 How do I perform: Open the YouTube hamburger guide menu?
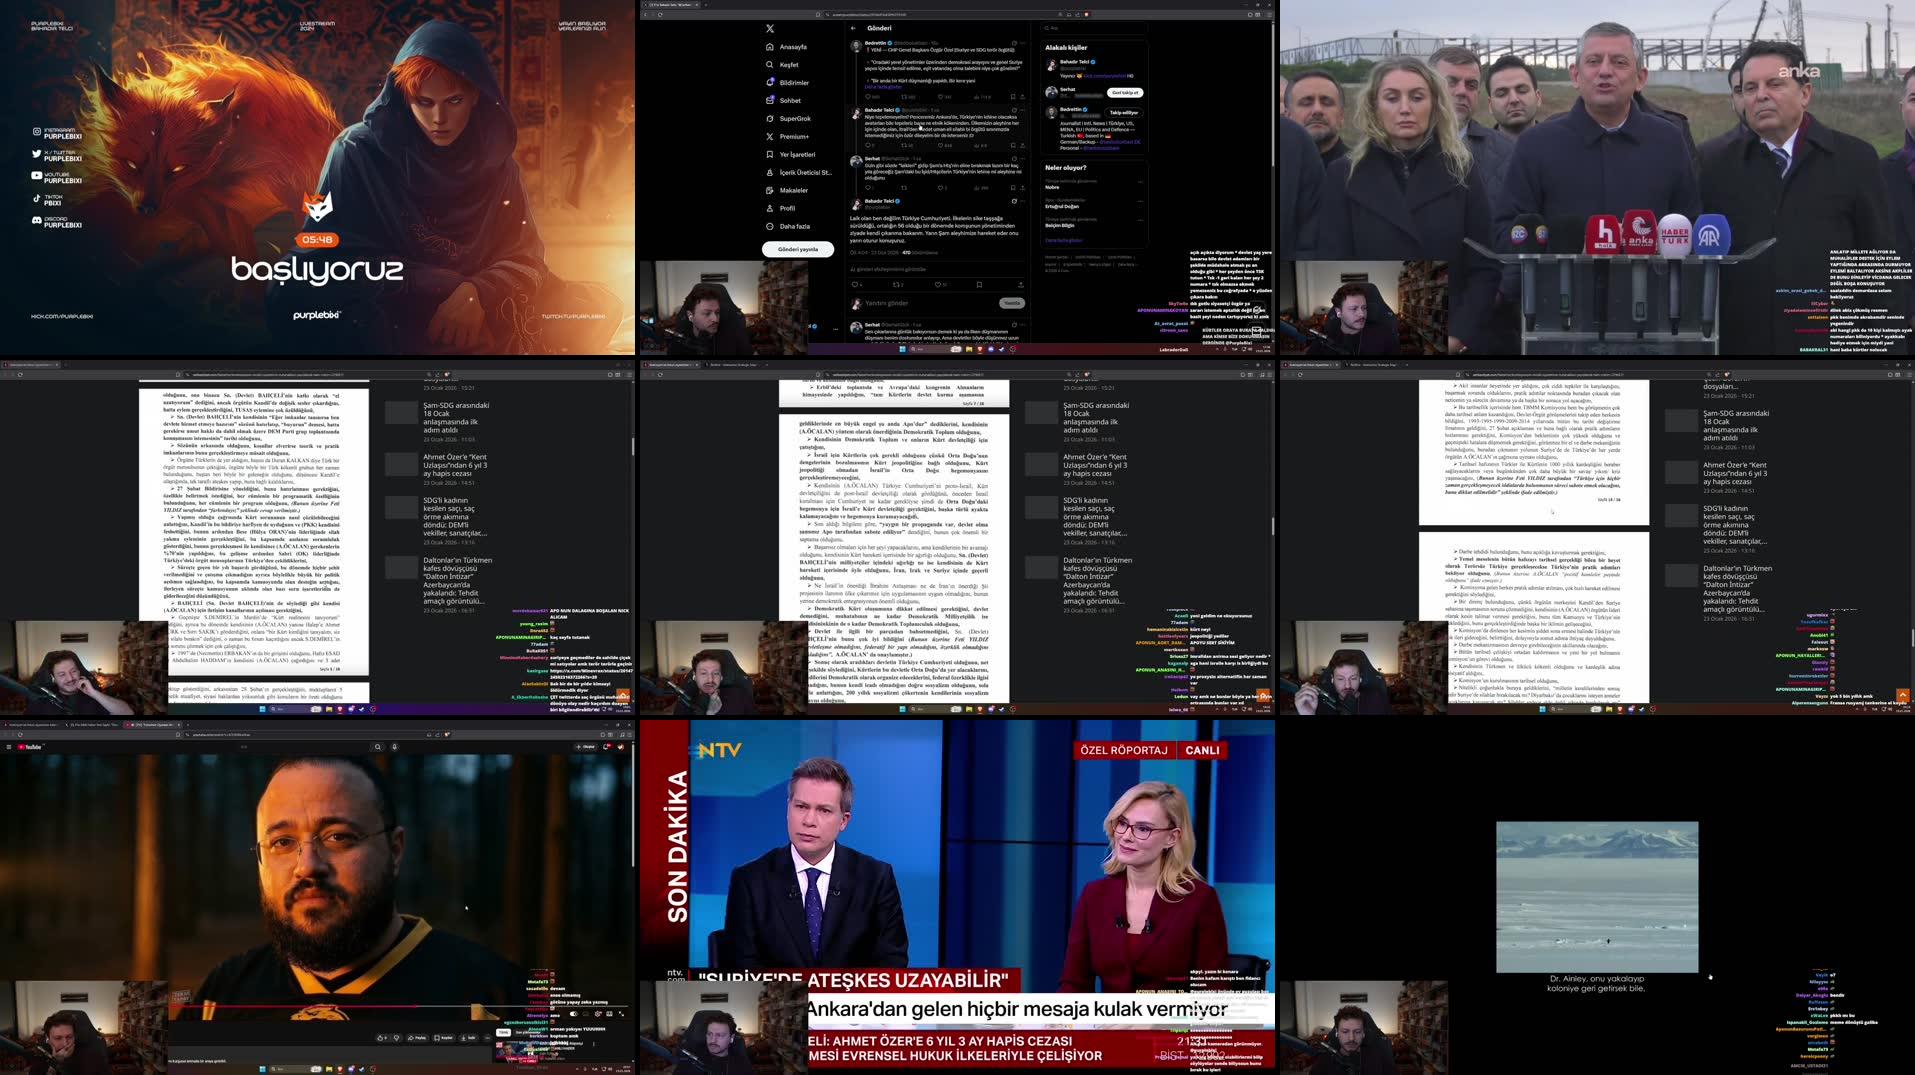point(9,747)
